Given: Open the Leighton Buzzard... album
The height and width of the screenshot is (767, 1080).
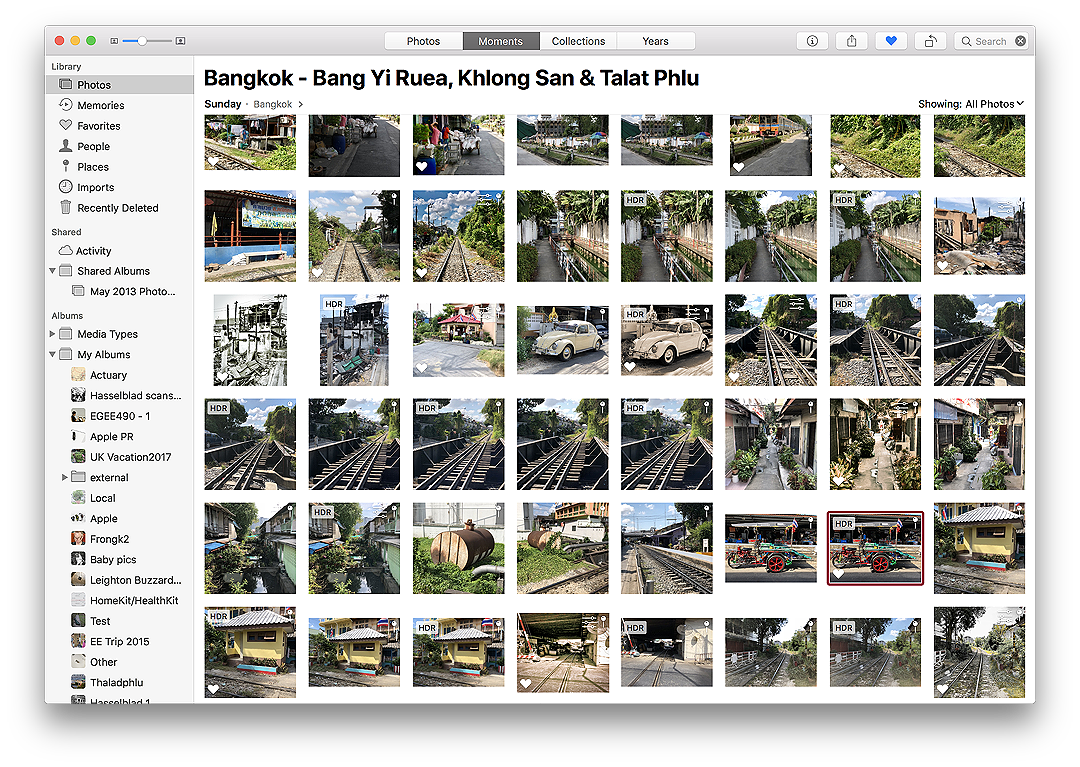Looking at the screenshot, I should coord(120,580).
